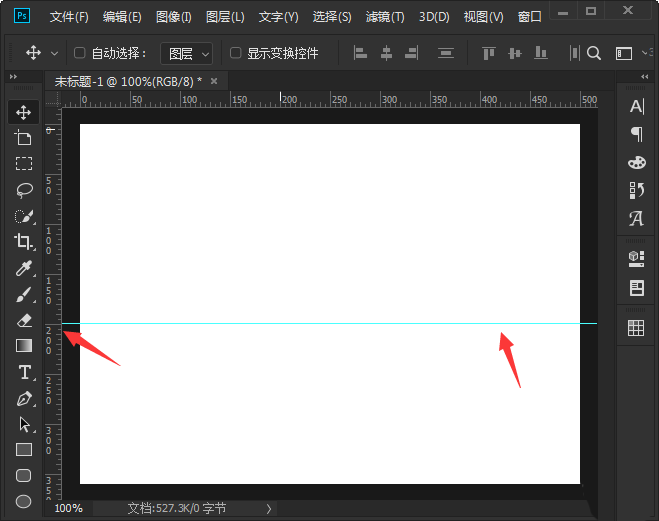
Task: Open the 图层 auto-select dropdown
Action: tap(187, 53)
